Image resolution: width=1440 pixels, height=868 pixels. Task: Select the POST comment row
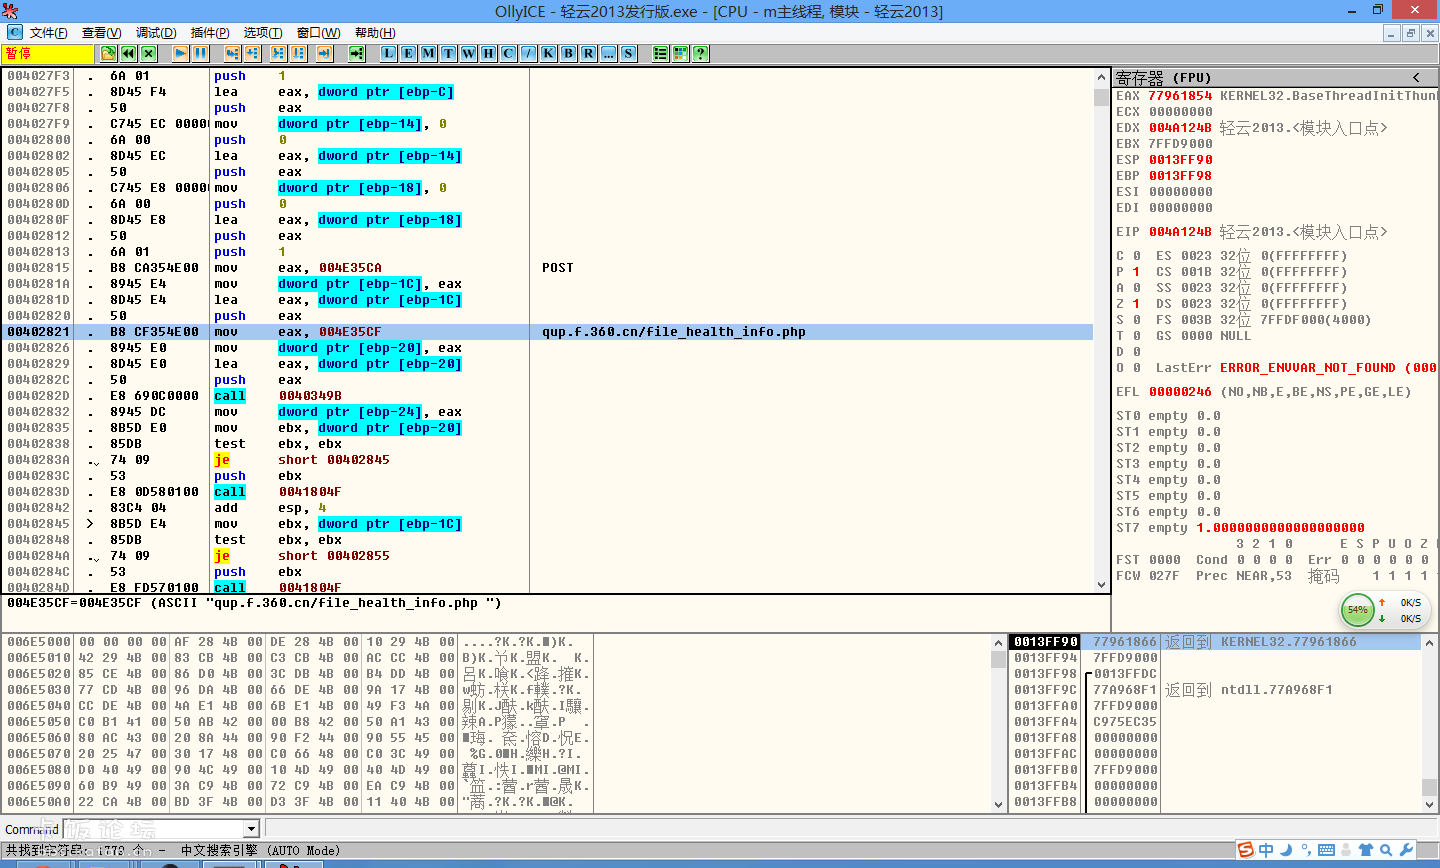pos(558,268)
